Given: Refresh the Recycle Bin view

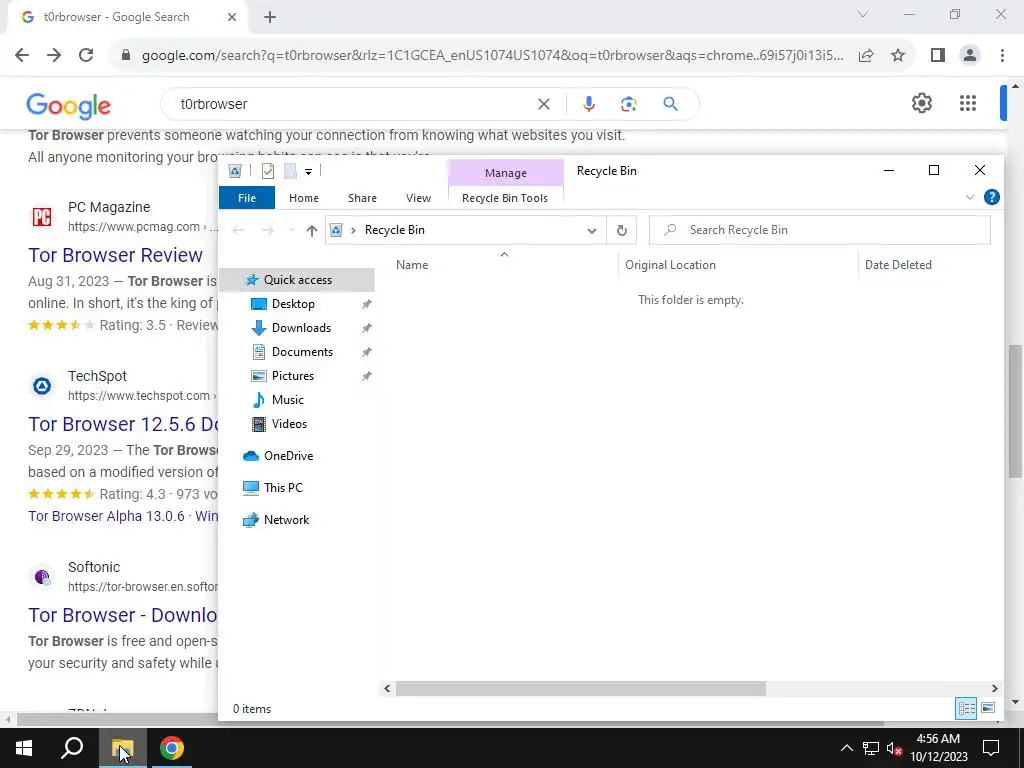Looking at the screenshot, I should point(622,230).
